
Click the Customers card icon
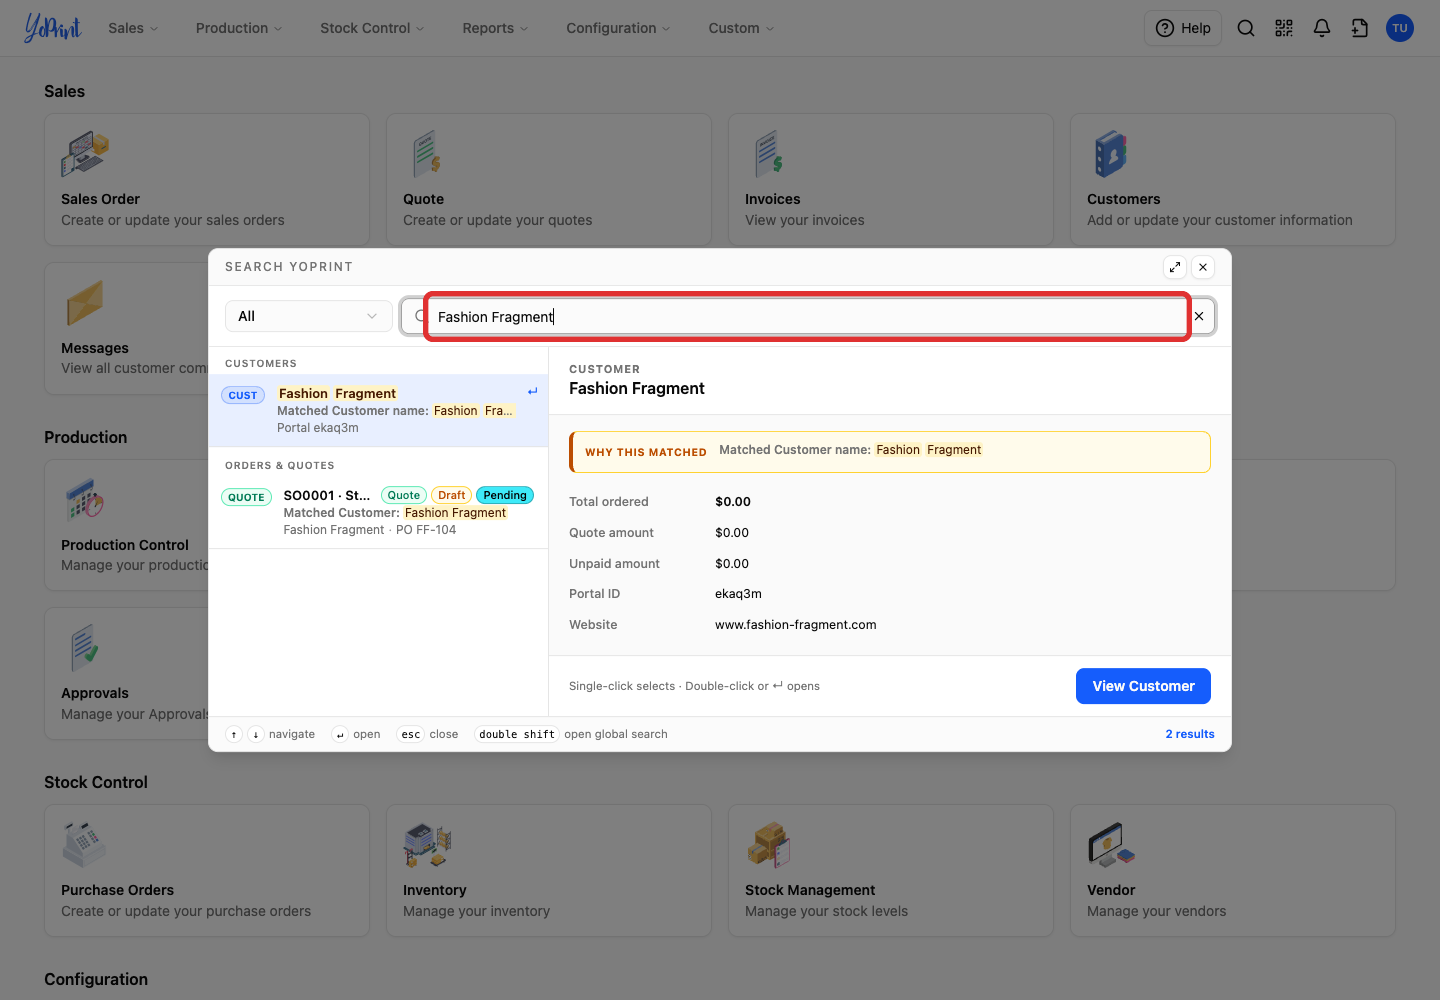1110,155
